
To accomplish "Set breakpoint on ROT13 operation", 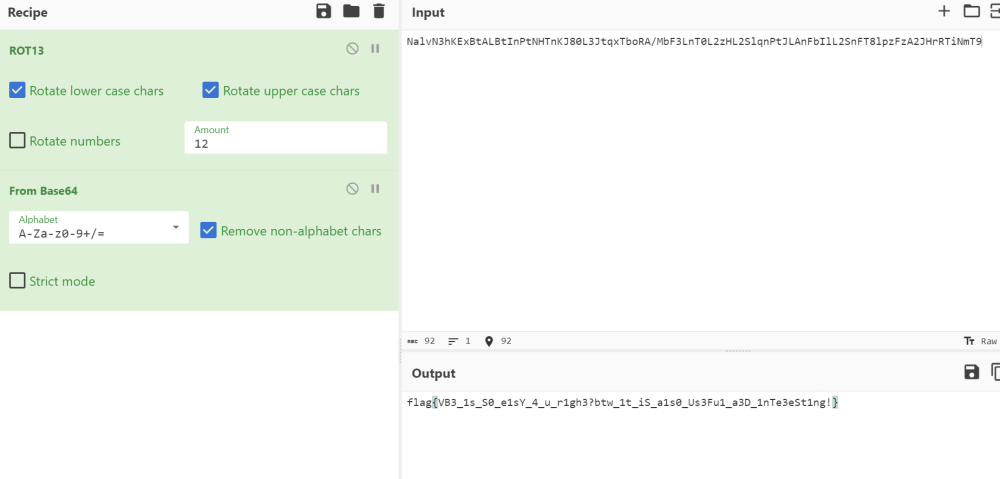I will coord(375,49).
